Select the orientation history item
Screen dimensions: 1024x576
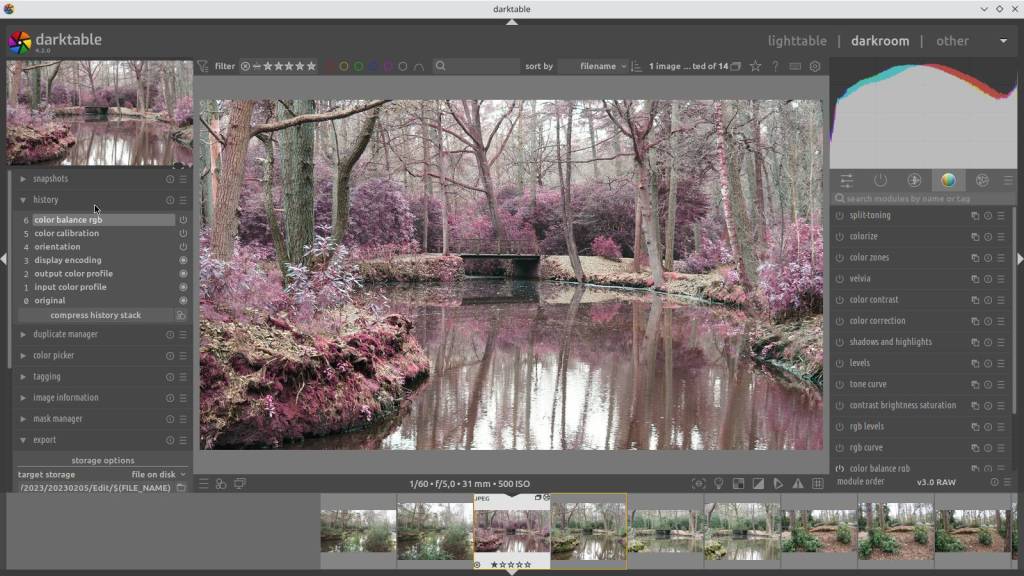[x=57, y=247]
